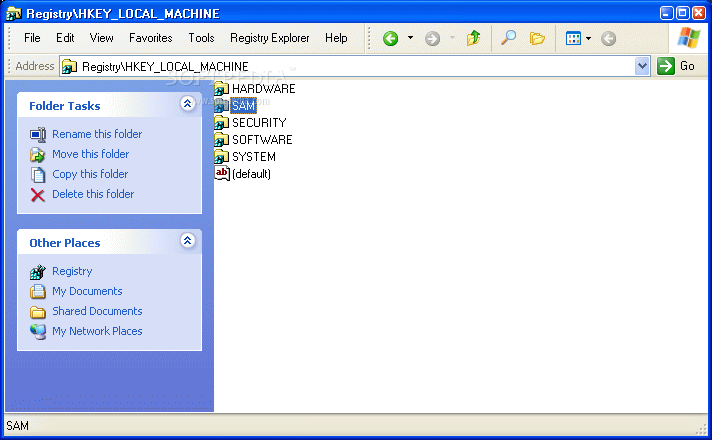The width and height of the screenshot is (712, 440).
Task: Select the highlighted SAM key name
Action: point(243,106)
